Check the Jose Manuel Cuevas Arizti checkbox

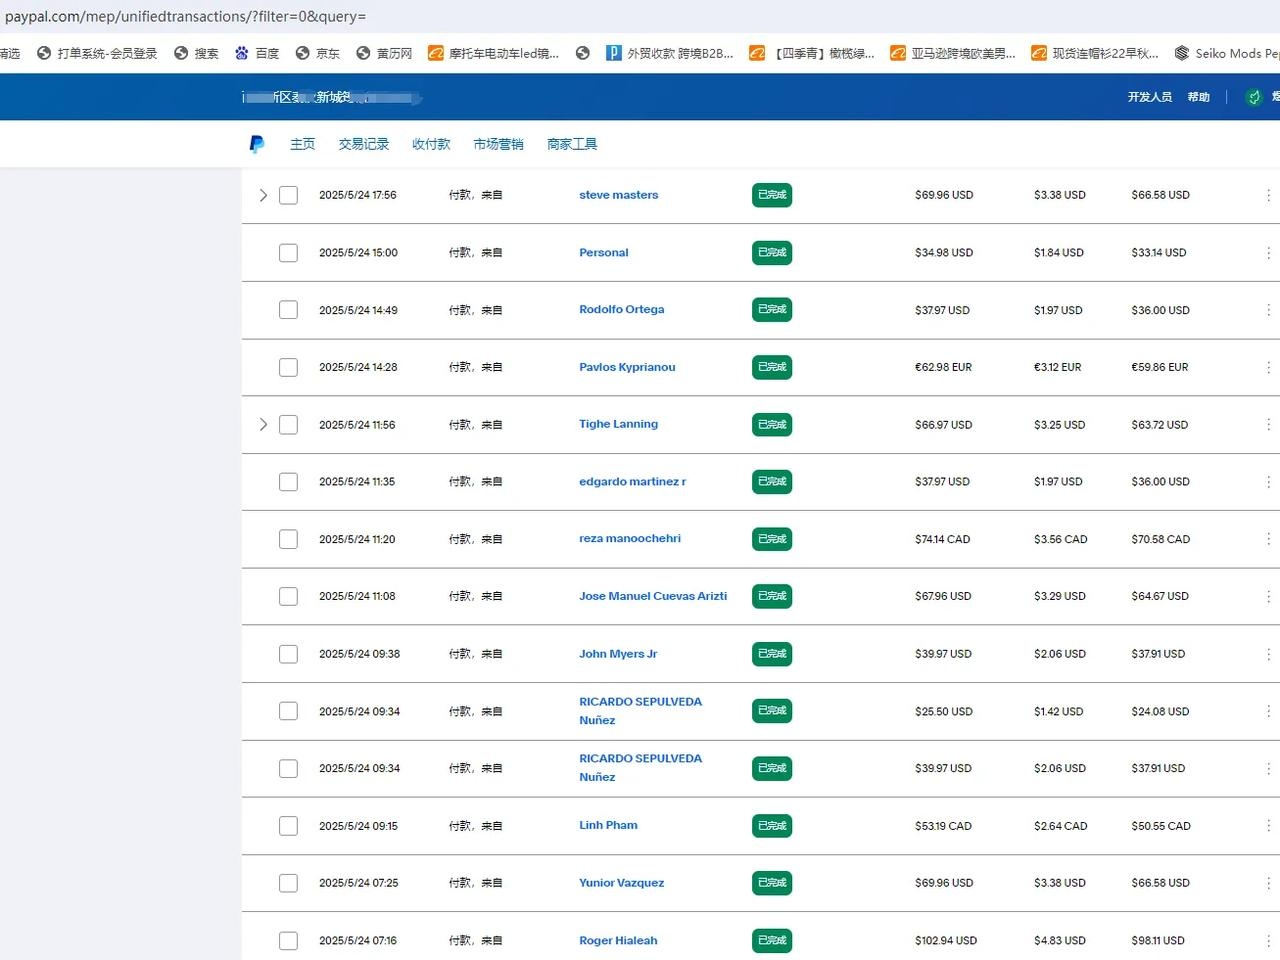(x=288, y=596)
